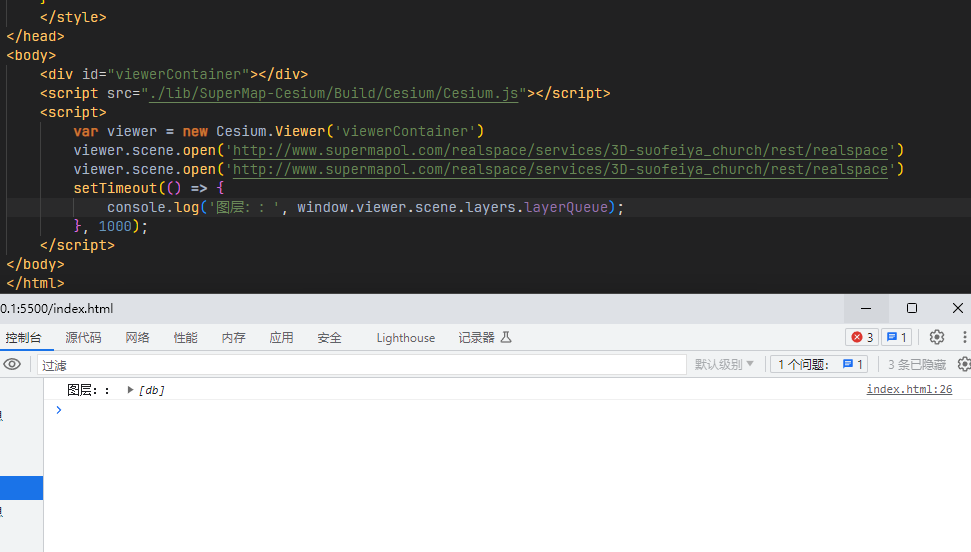Screen dimensions: 971x552
Task: Focus the 过滤 filter input
Action: (362, 364)
